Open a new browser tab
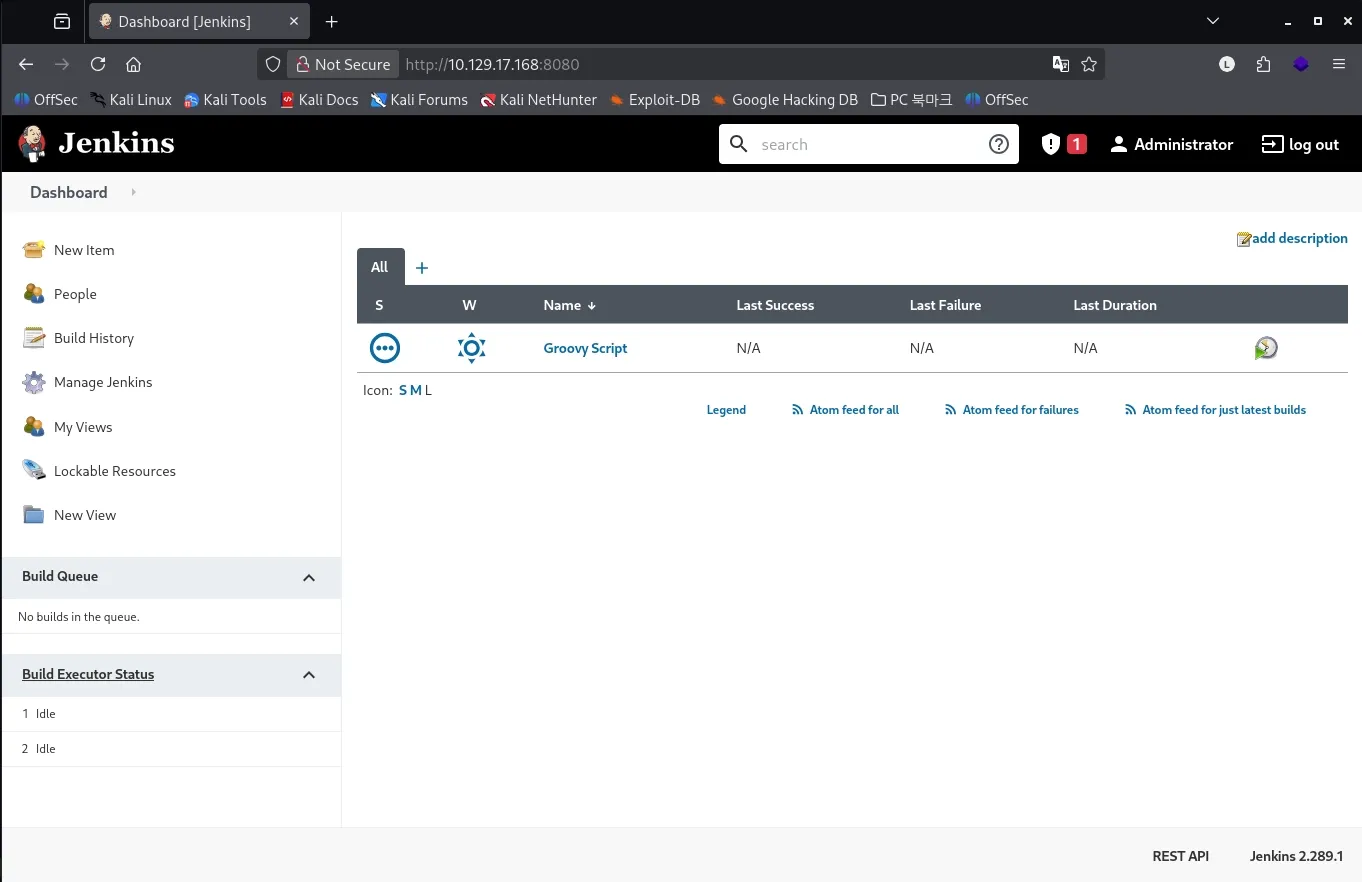1362x882 pixels. [332, 21]
